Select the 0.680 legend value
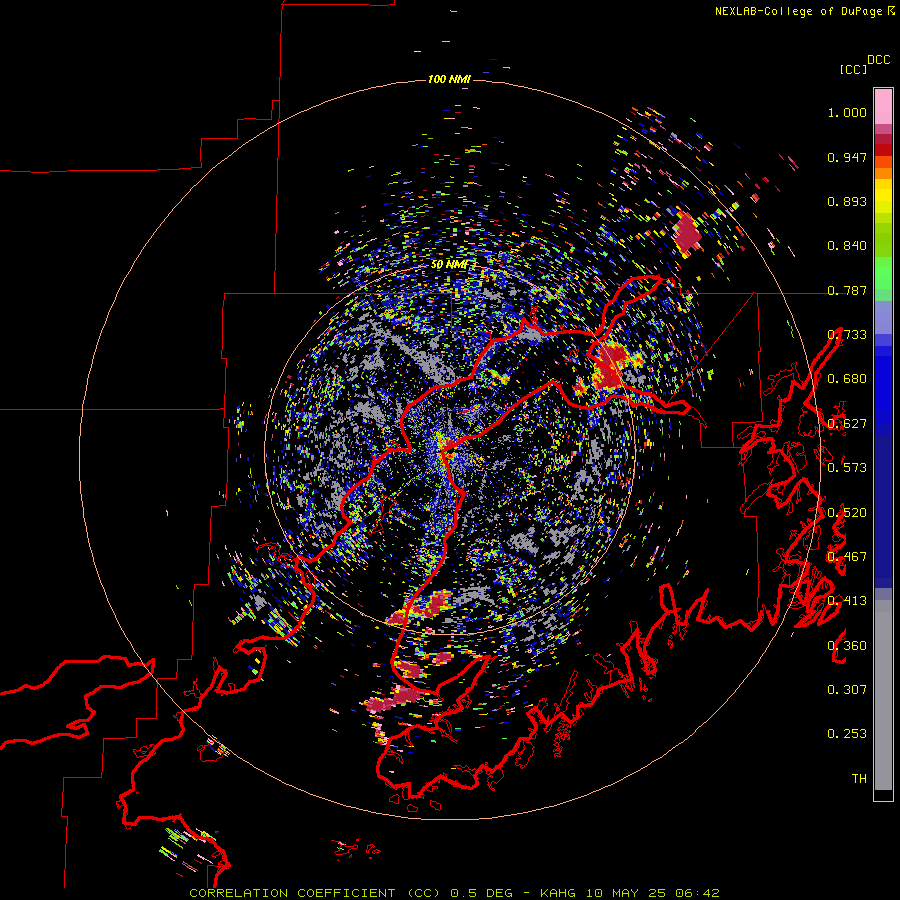Image resolution: width=900 pixels, height=900 pixels. click(x=847, y=379)
